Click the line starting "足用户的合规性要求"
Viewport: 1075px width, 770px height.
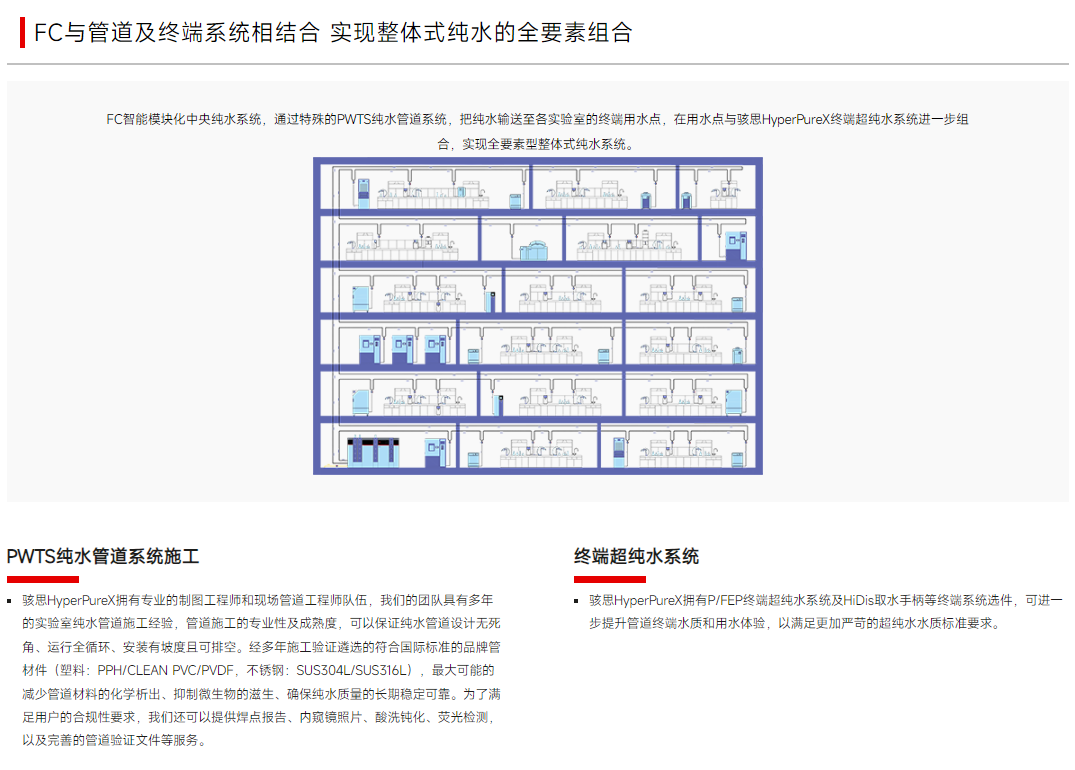tap(258, 717)
